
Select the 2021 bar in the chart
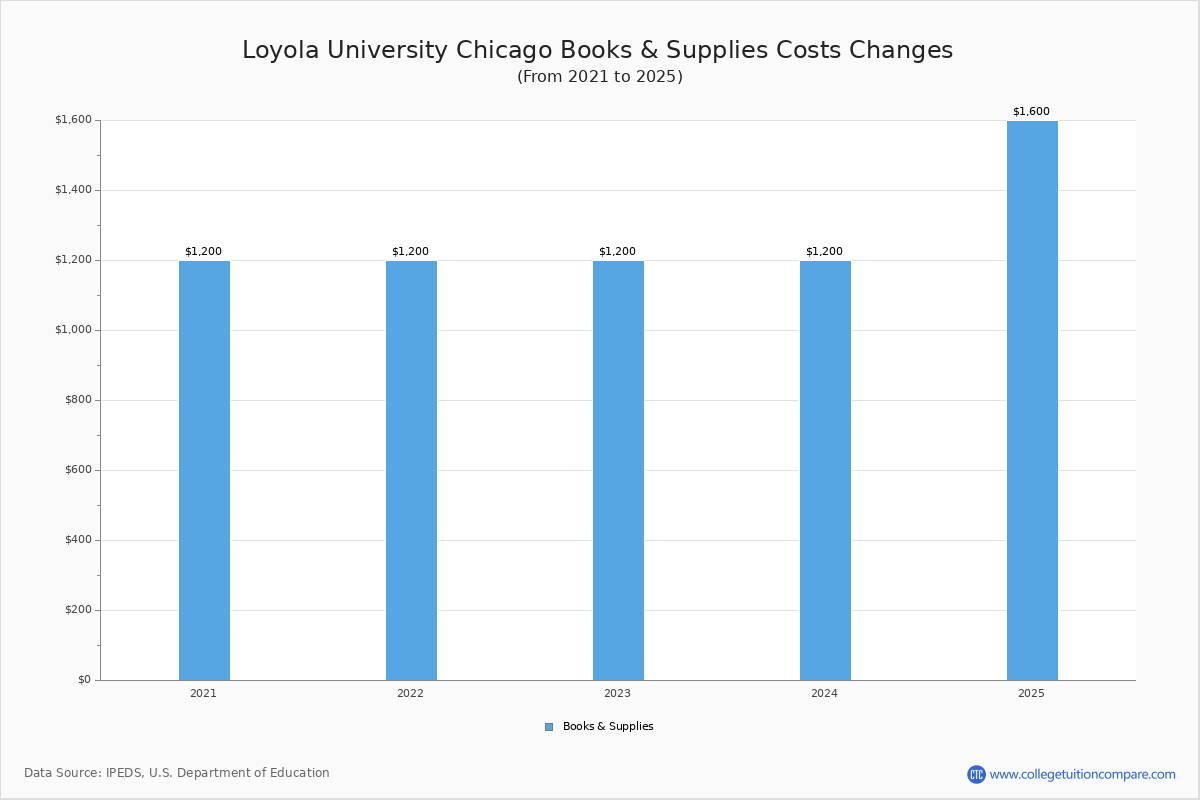pos(204,470)
